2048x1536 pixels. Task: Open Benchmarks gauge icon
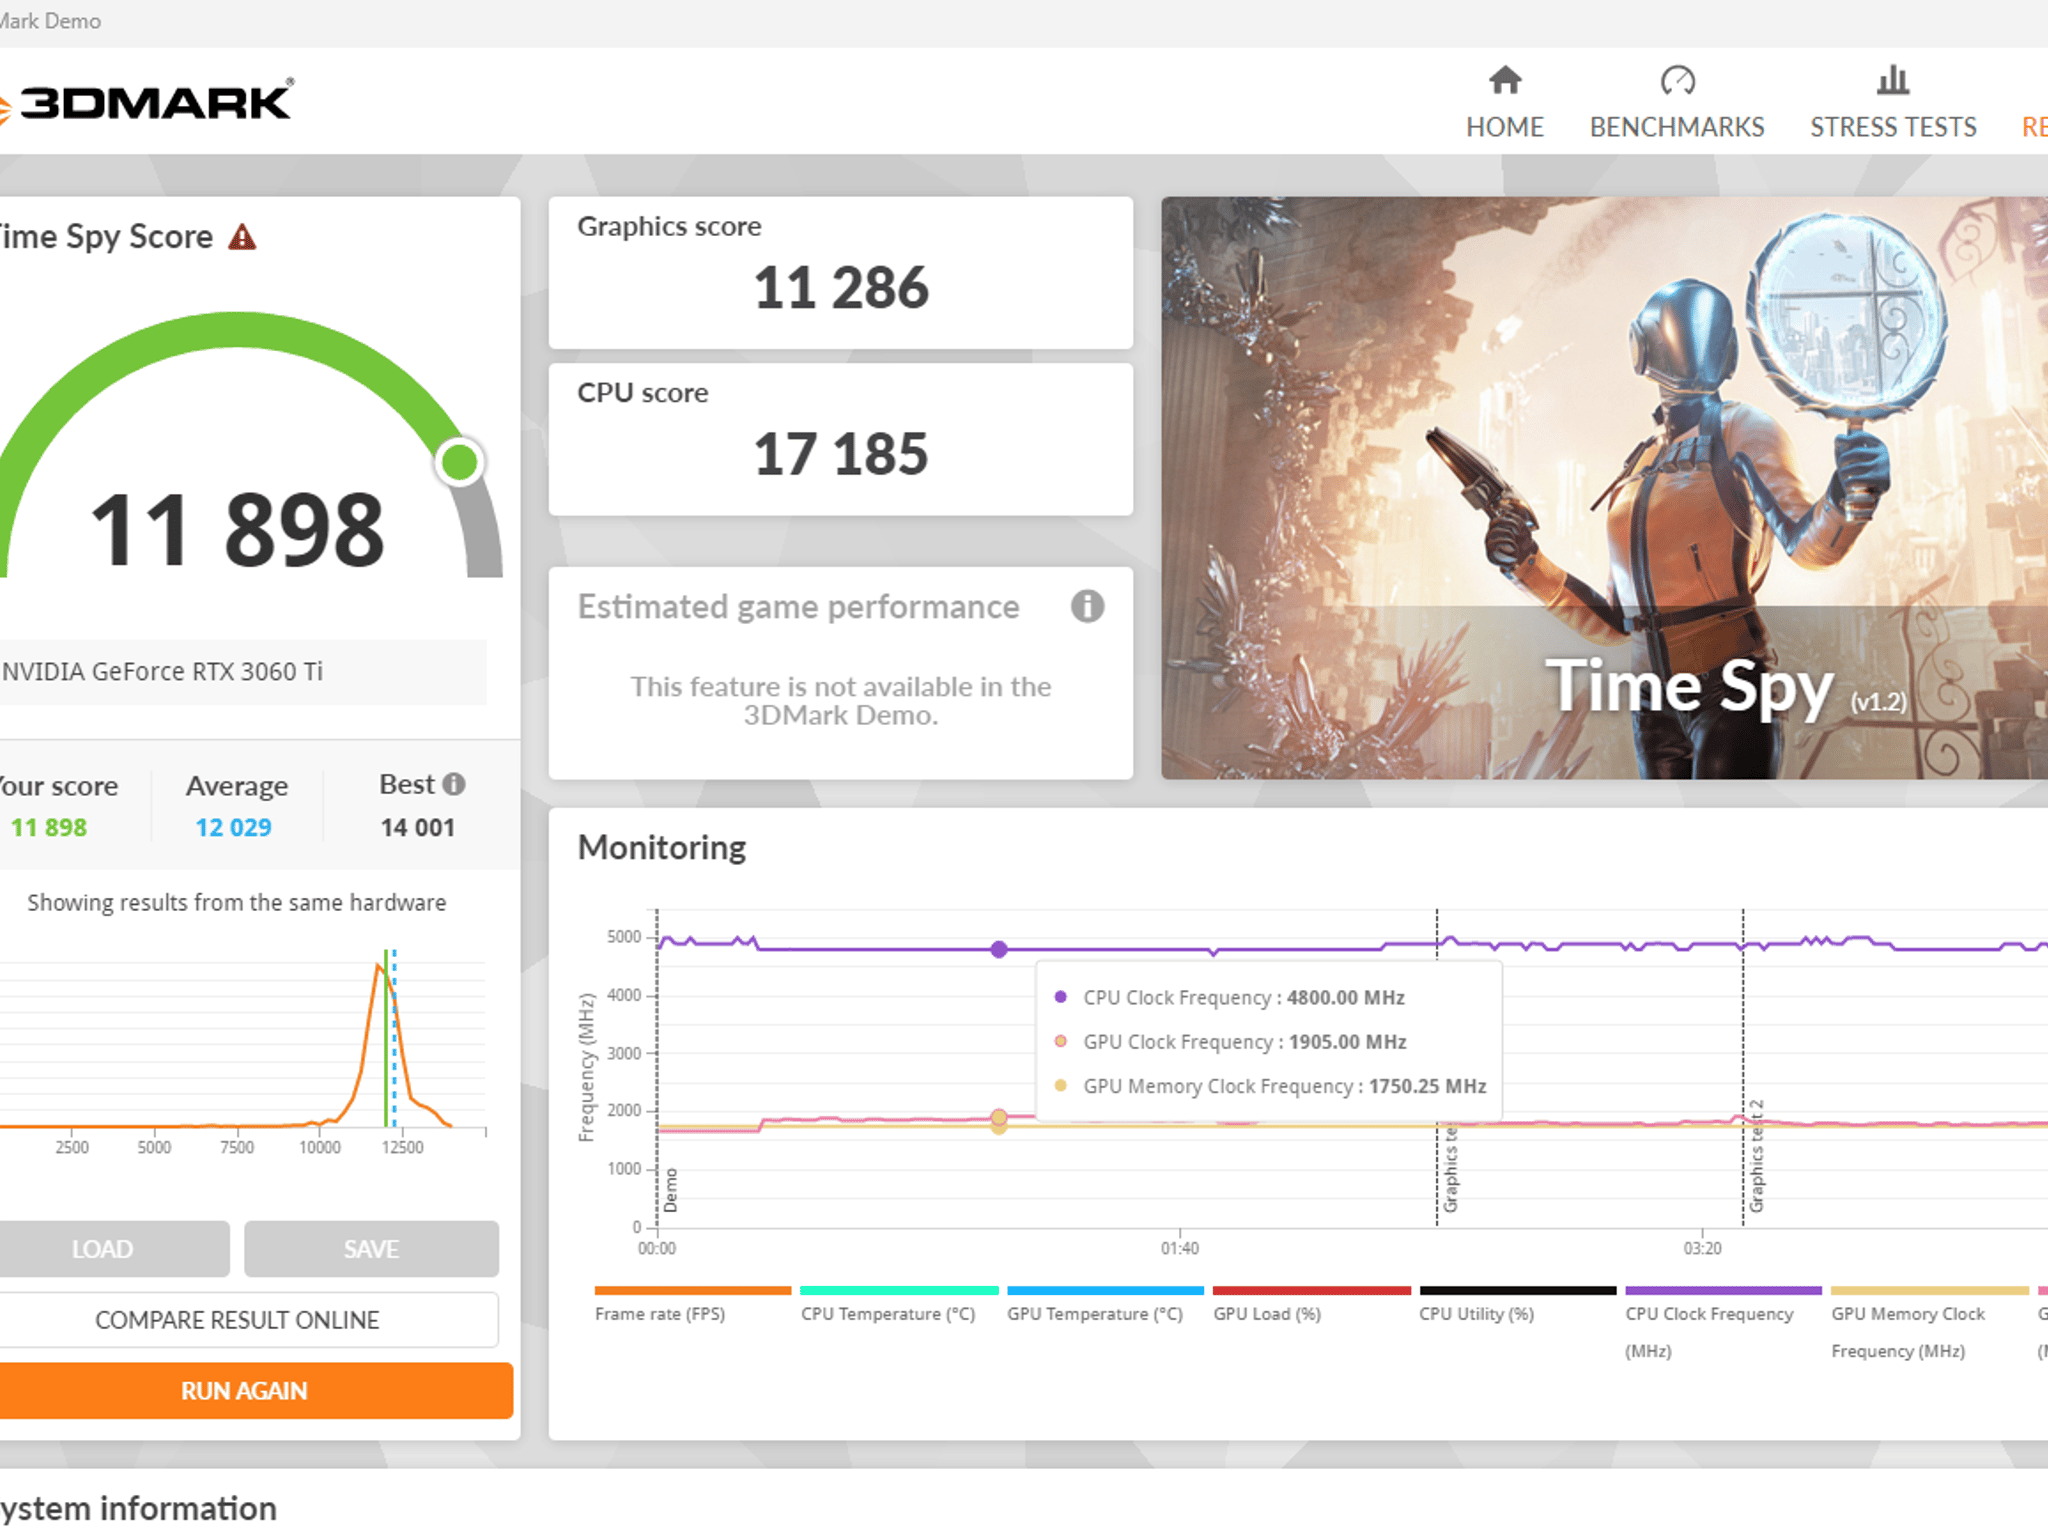point(1677,80)
